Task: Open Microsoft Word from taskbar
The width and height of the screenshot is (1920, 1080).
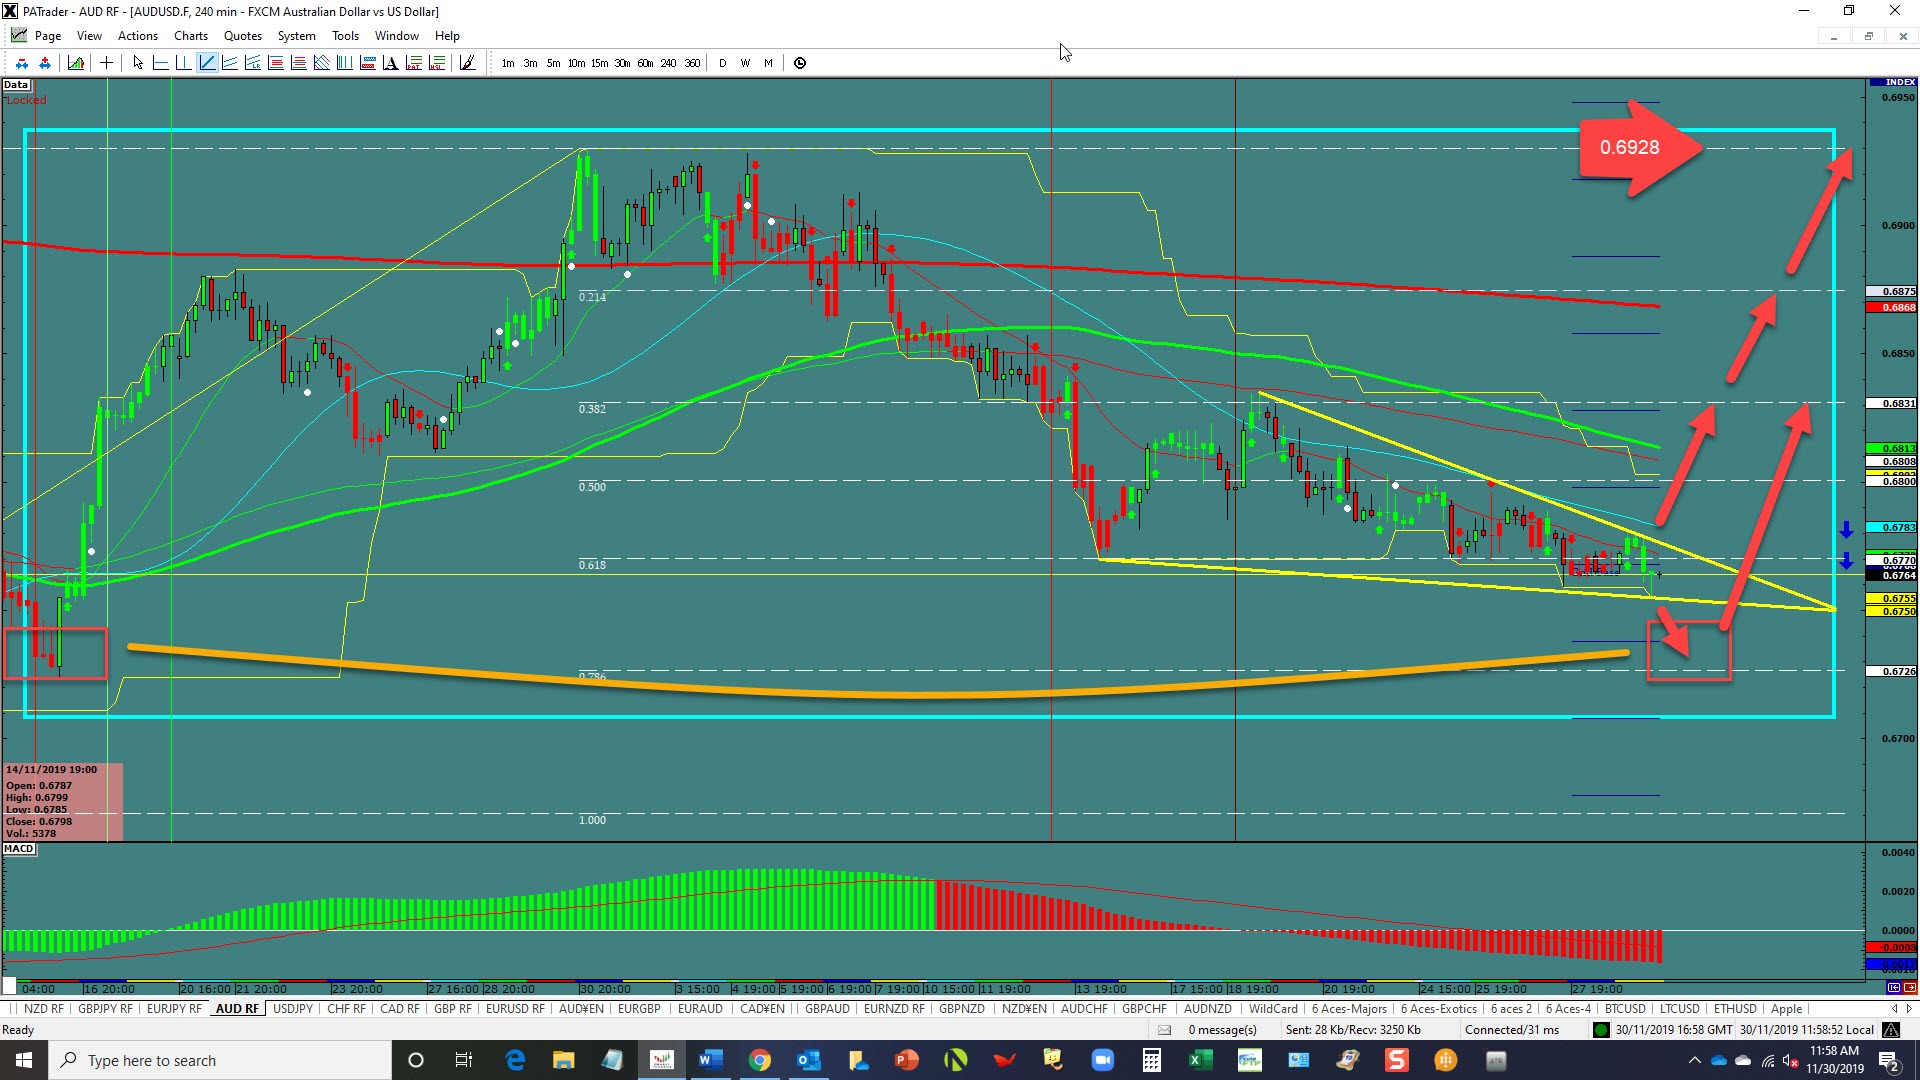Action: pyautogui.click(x=711, y=1060)
